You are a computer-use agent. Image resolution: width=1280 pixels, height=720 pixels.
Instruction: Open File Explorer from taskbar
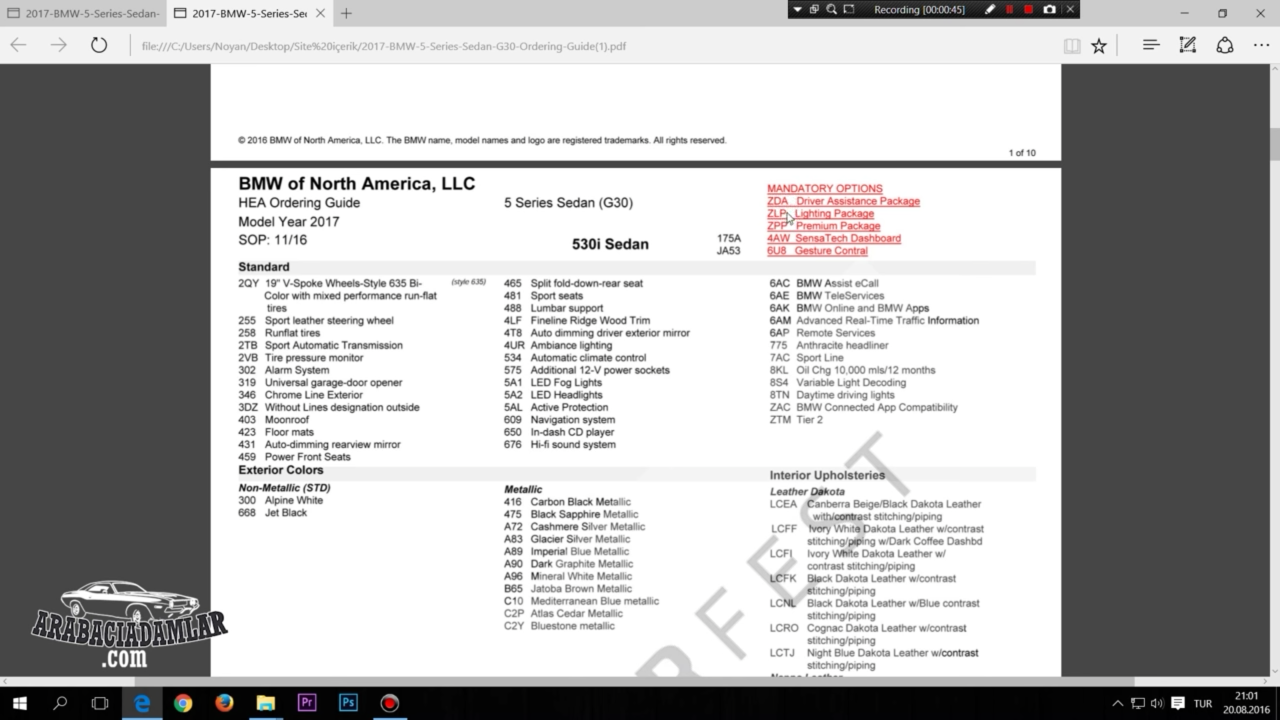[265, 703]
